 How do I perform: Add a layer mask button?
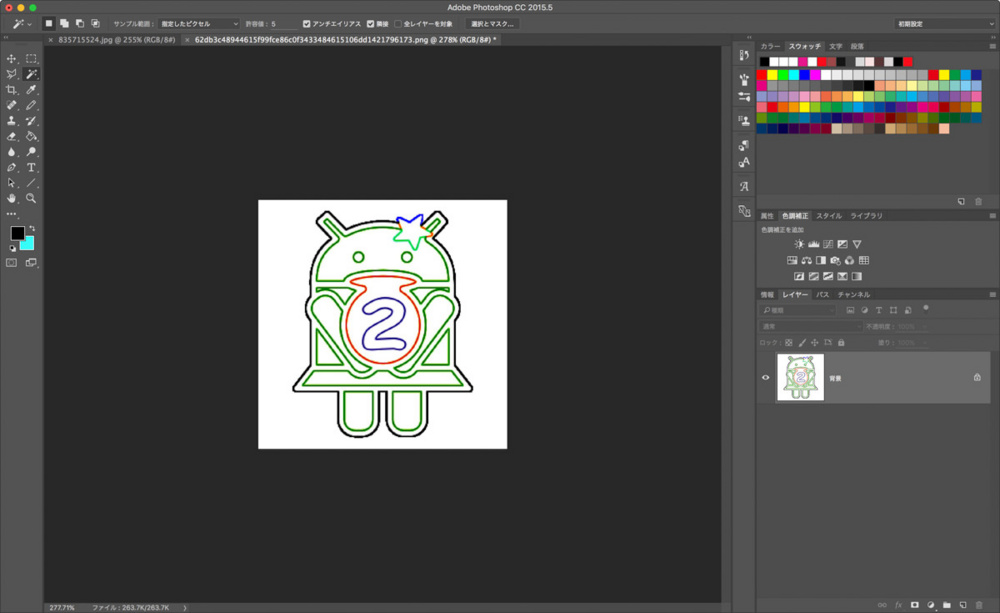click(x=915, y=605)
